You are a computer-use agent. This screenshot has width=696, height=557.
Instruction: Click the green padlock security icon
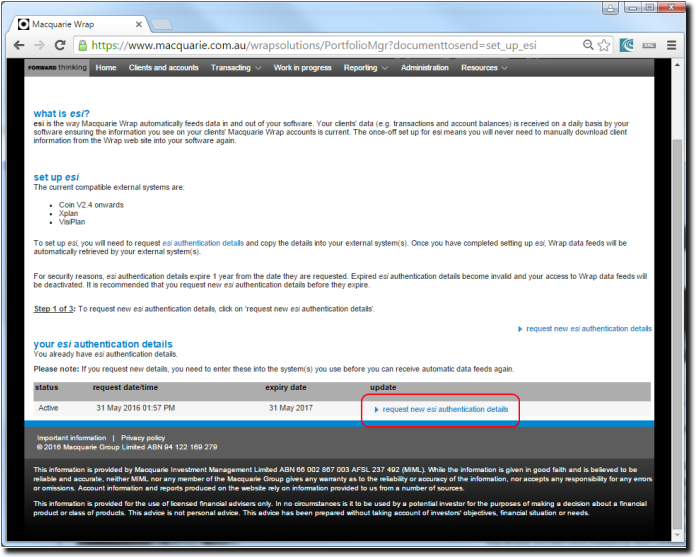click(x=83, y=45)
